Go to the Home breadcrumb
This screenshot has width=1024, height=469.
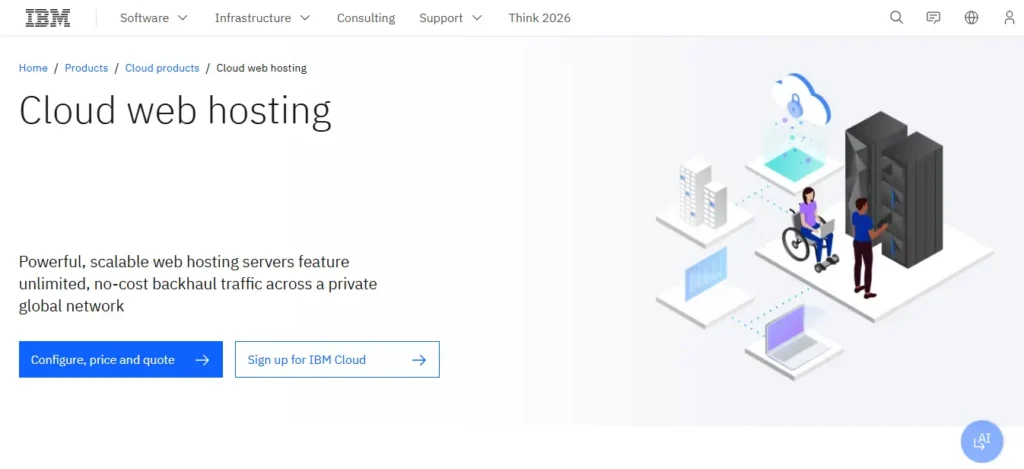pos(33,68)
